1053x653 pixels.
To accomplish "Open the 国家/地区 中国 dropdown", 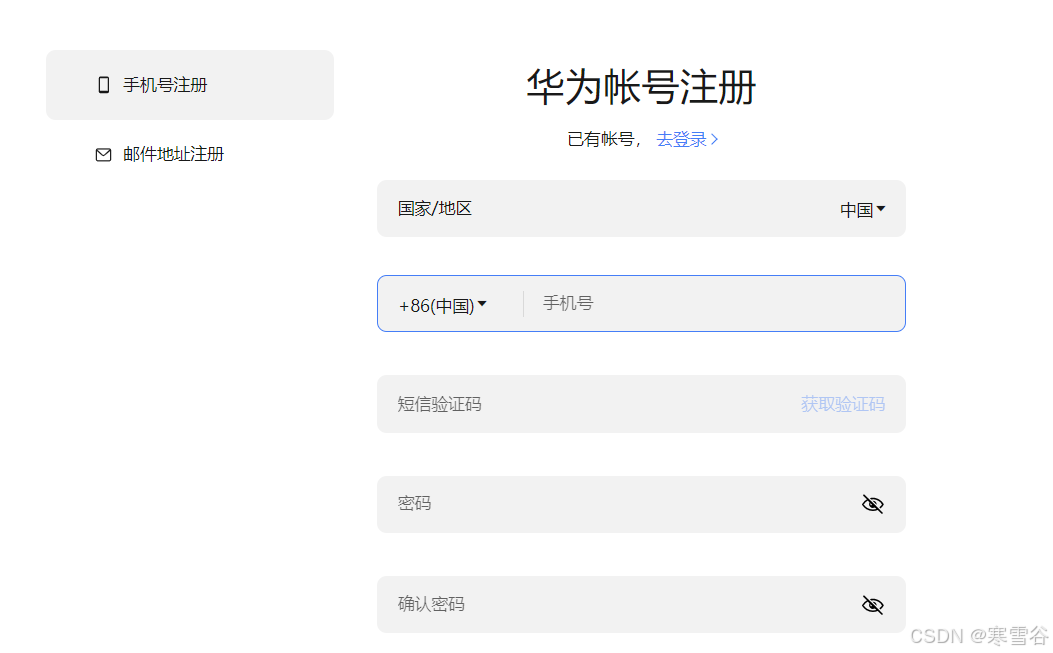I will (x=862, y=210).
